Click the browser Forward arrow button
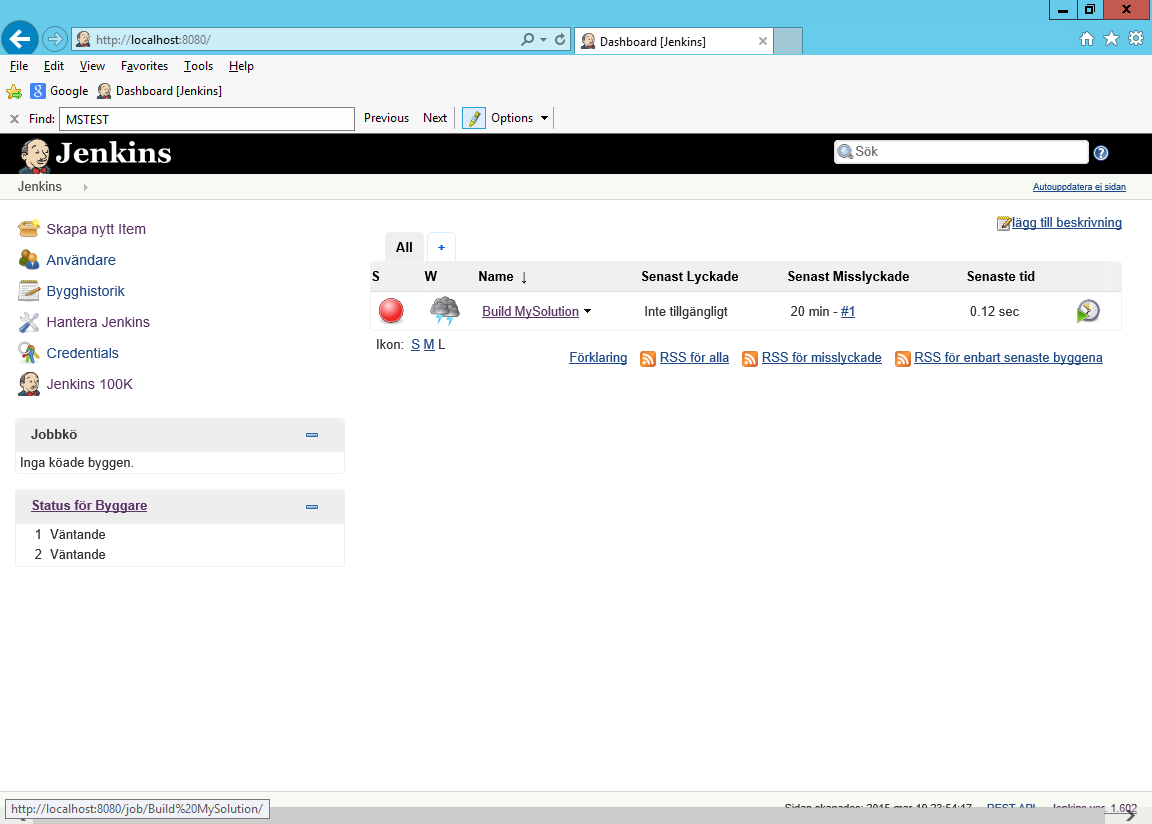Screen dimensions: 1152x824 tap(54, 39)
